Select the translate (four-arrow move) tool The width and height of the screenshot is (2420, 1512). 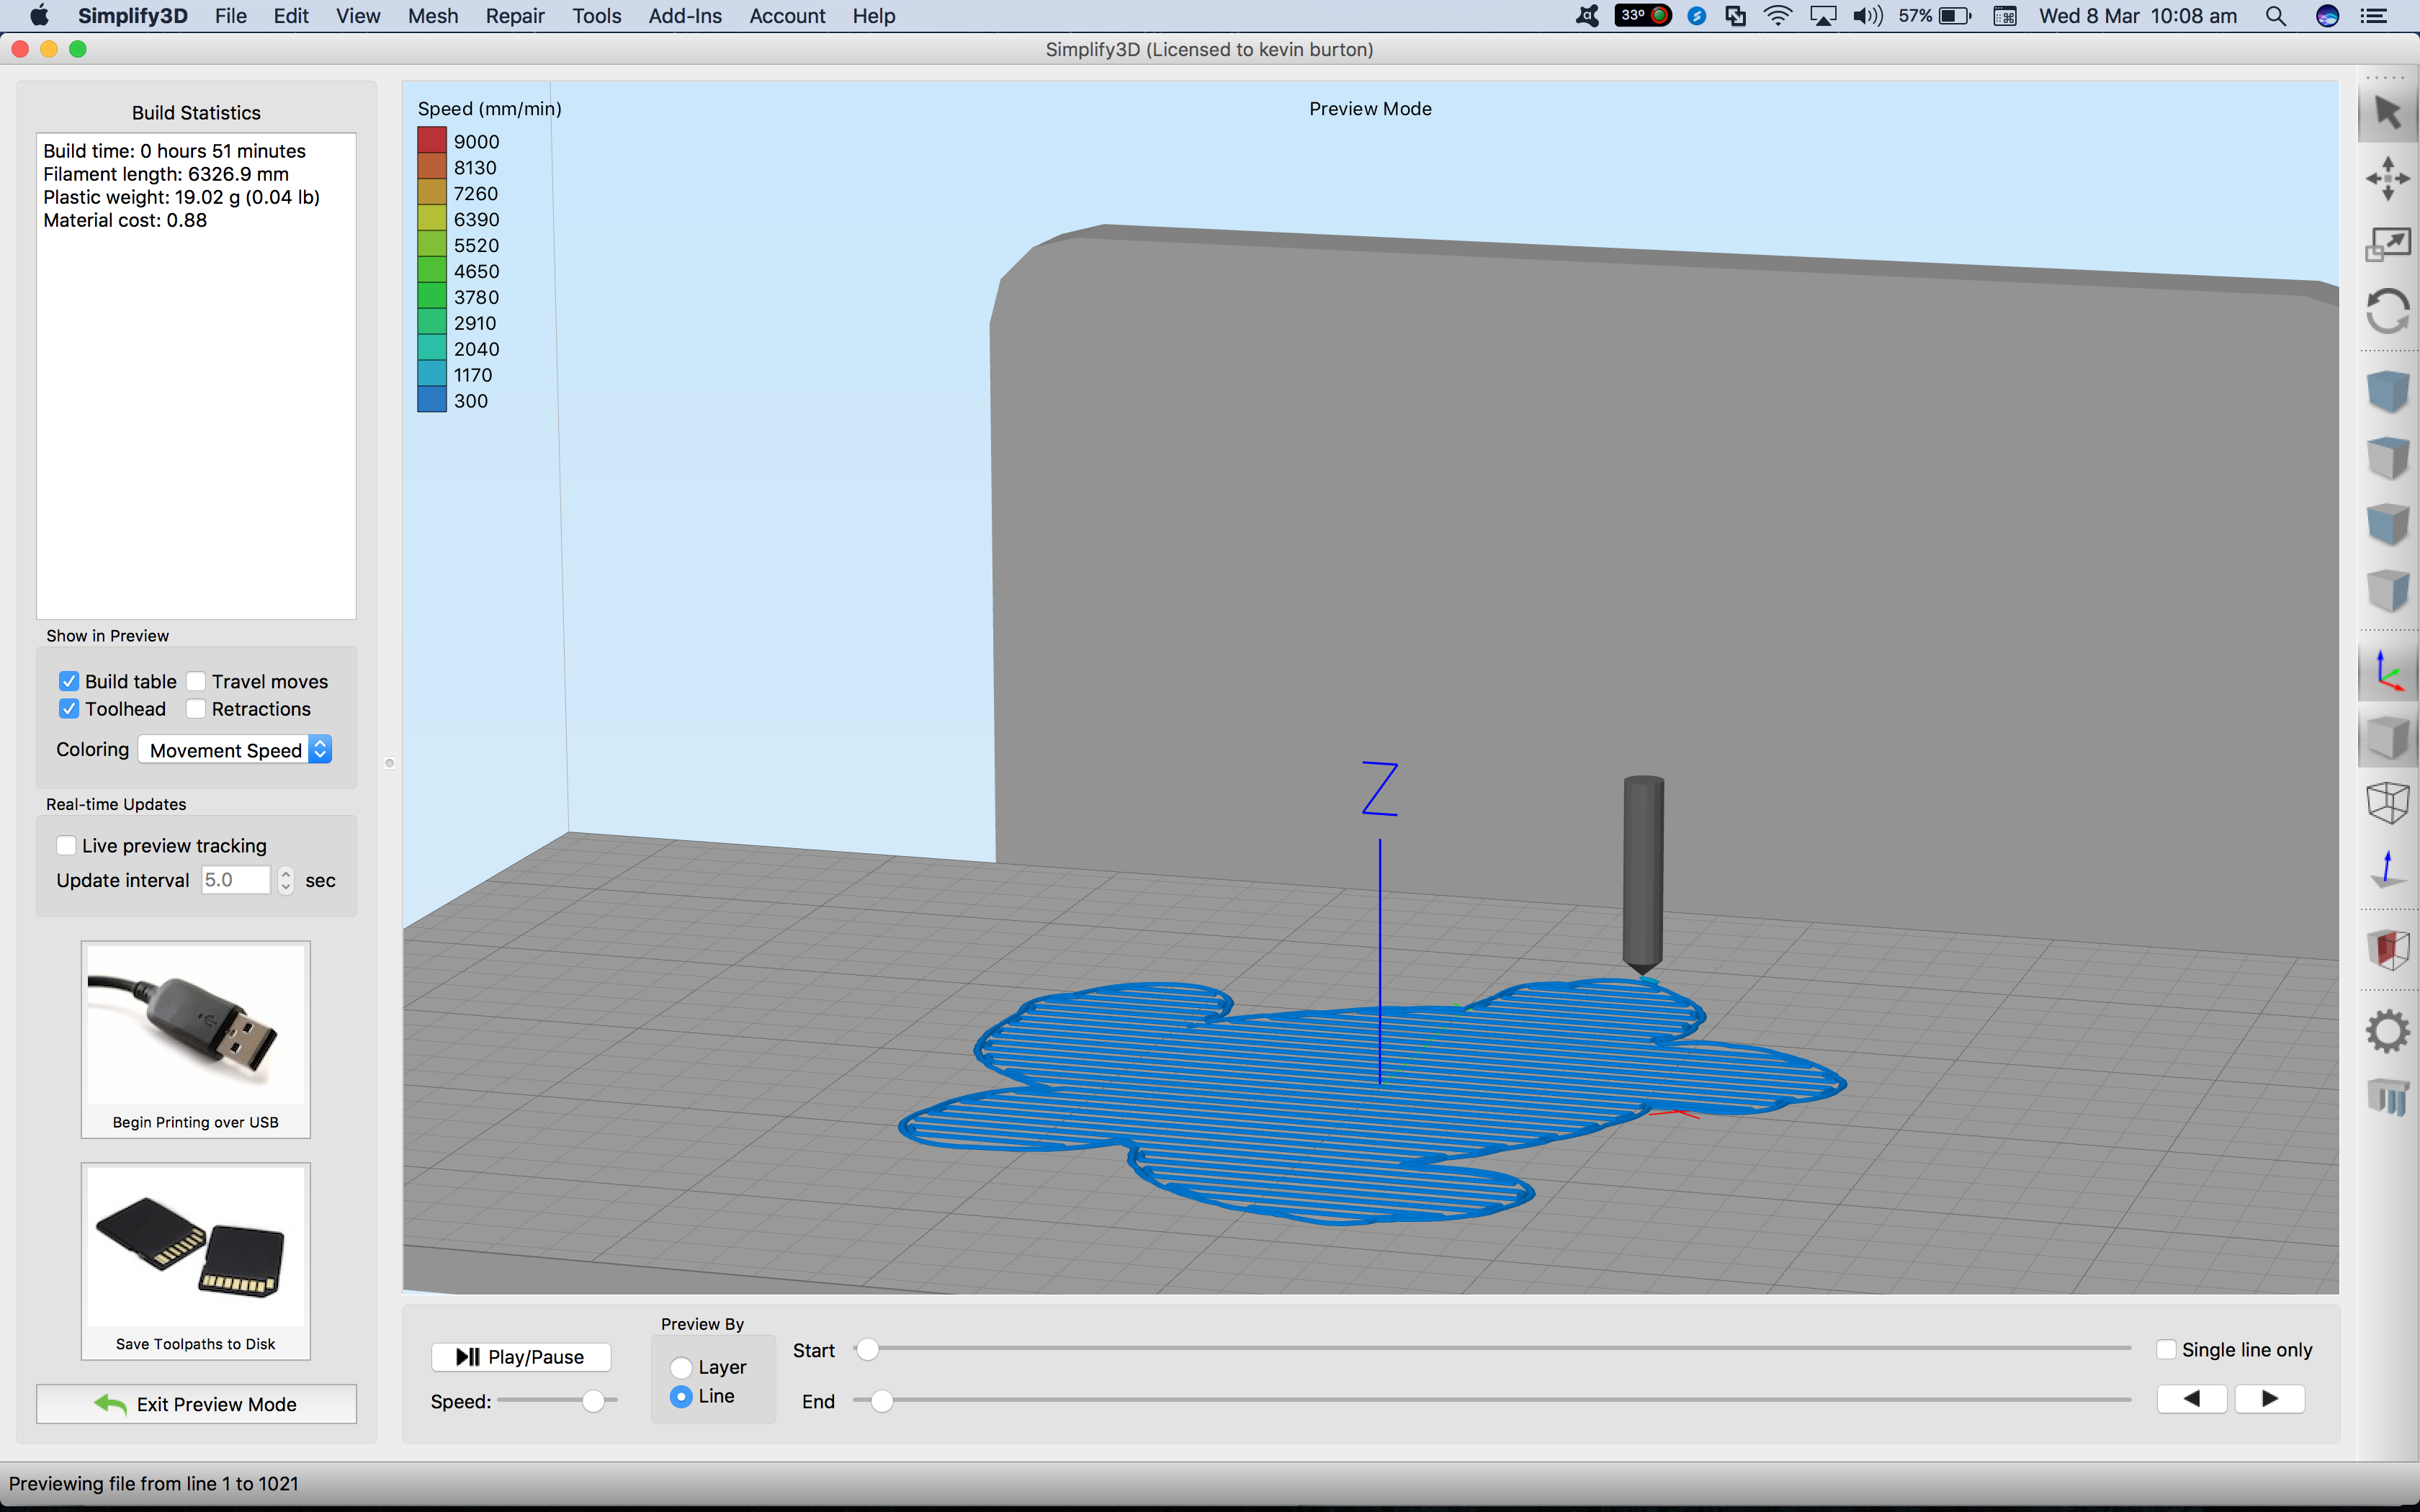(x=2388, y=179)
